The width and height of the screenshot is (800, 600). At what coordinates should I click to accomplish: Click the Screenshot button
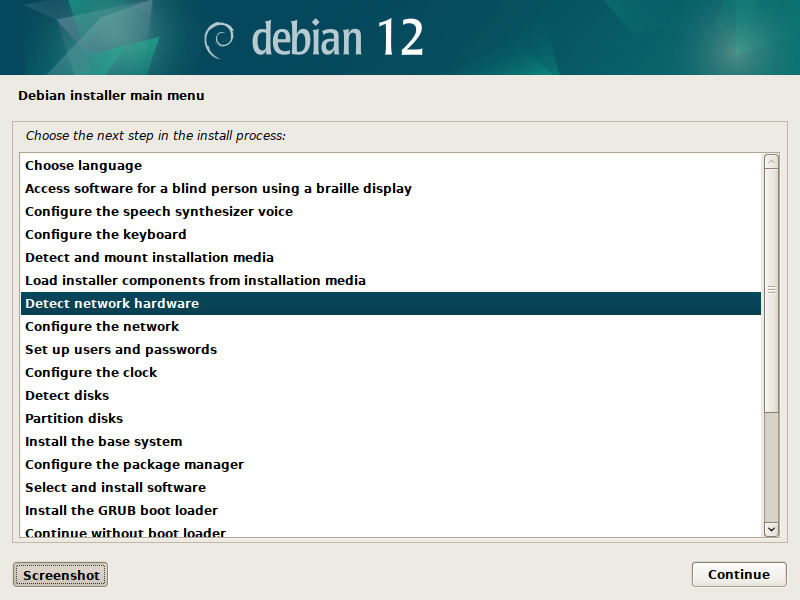pyautogui.click(x=61, y=574)
